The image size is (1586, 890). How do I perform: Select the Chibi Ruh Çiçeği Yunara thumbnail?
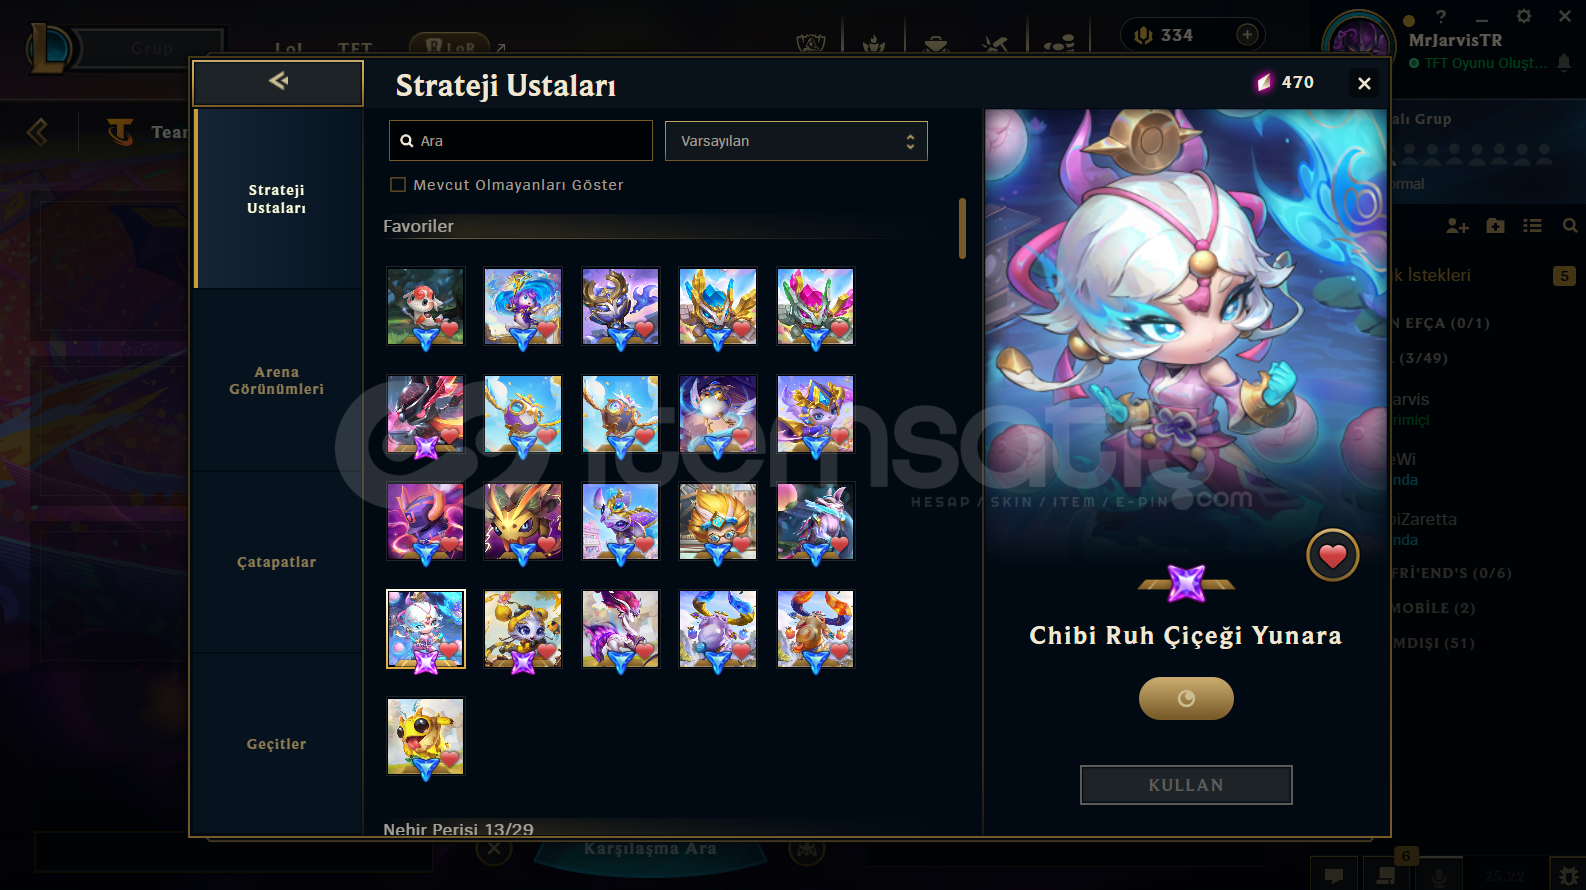point(426,629)
